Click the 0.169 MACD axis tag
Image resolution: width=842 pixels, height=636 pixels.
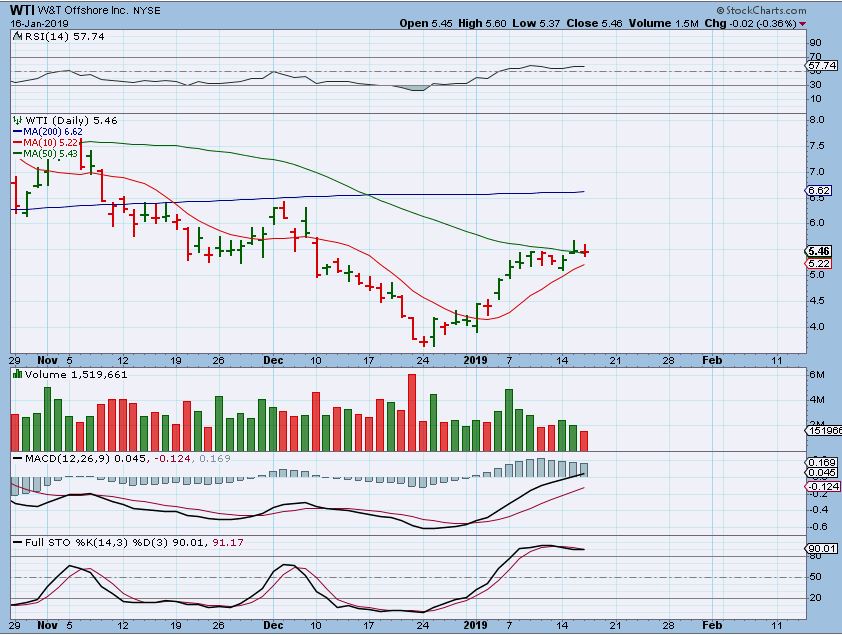click(x=822, y=462)
